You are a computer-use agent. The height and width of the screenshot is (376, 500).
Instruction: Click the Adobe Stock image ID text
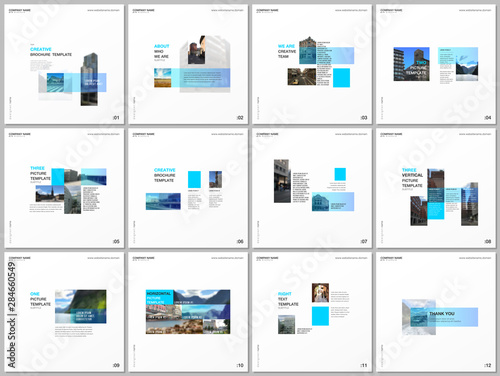tap(12, 315)
